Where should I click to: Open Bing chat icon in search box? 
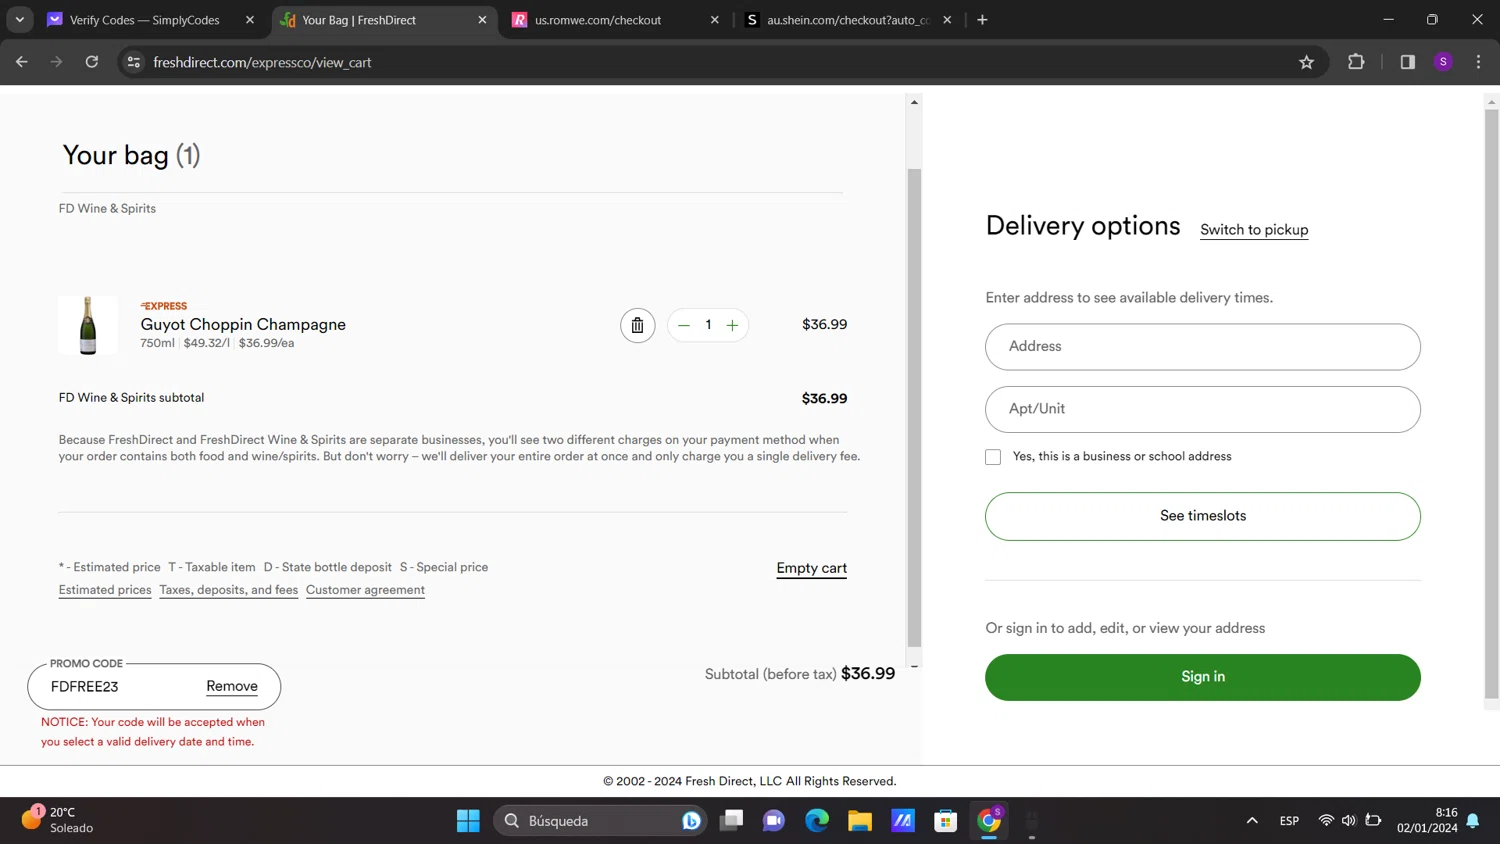coord(691,821)
